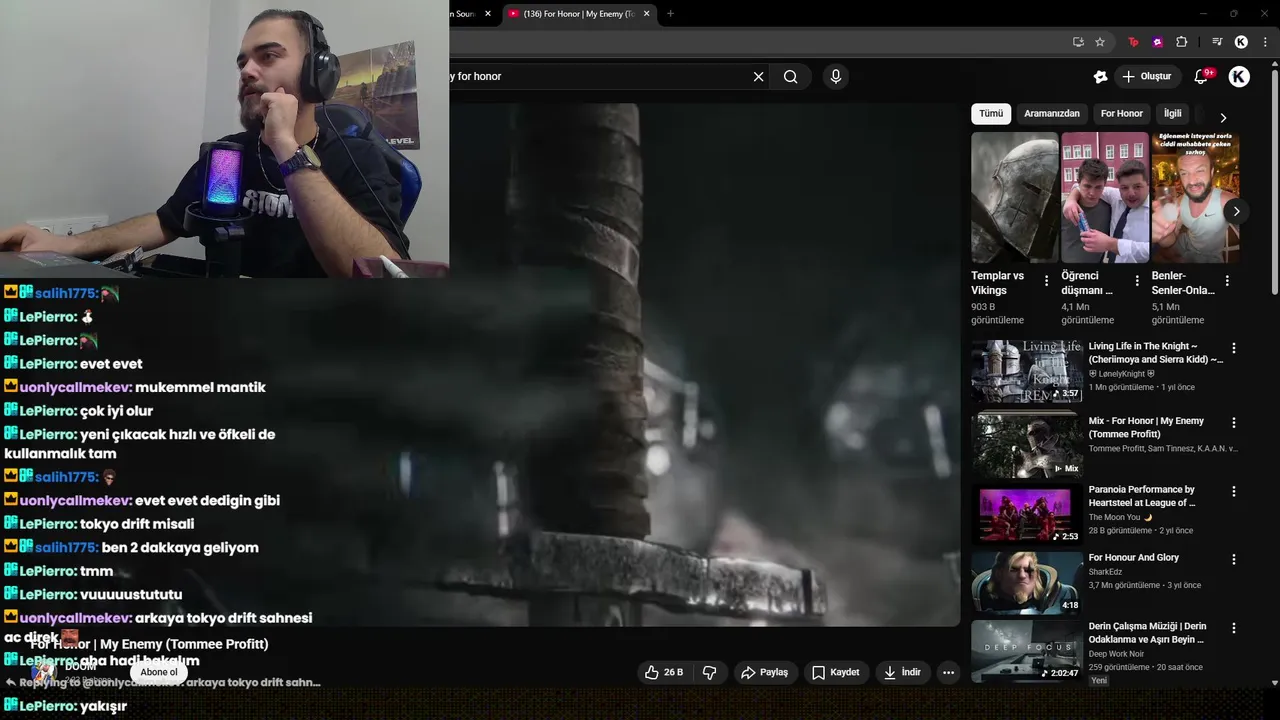
Task: Open options for Templar vs Vikings short
Action: [1047, 281]
